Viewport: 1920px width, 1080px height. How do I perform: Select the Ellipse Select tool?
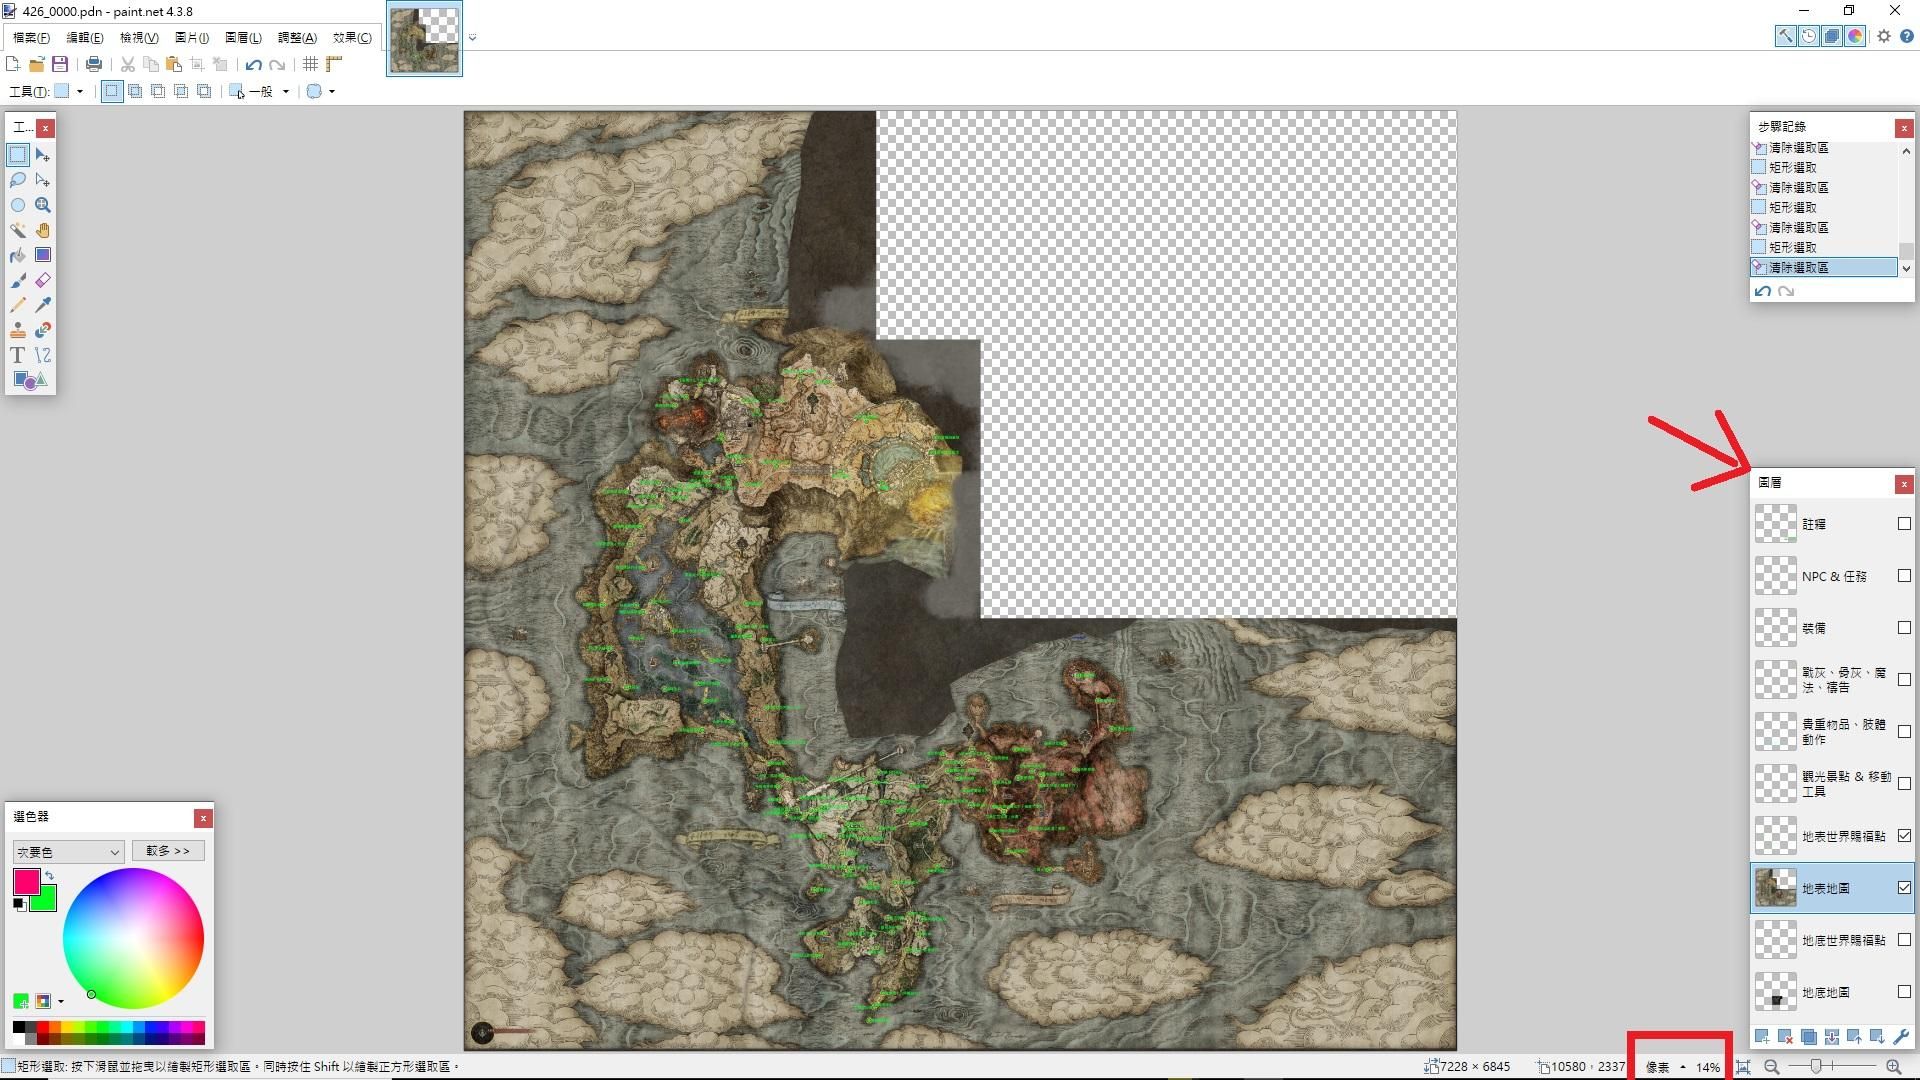[x=18, y=205]
